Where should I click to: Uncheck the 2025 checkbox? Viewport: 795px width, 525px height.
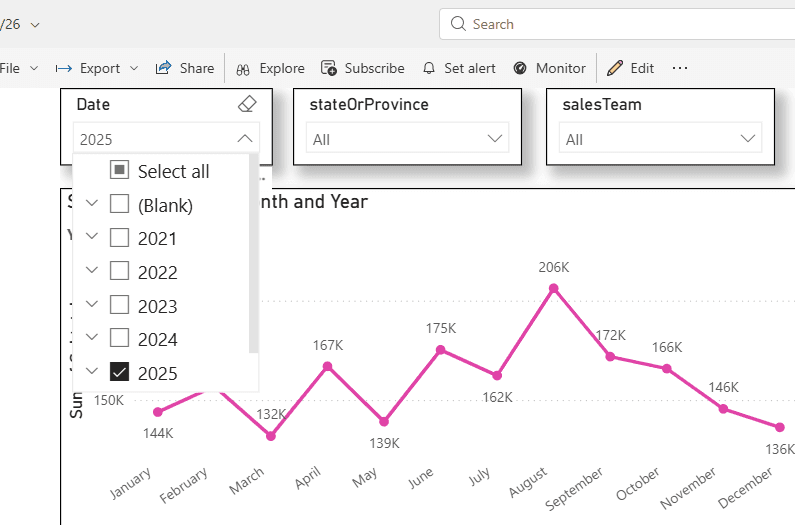(119, 372)
